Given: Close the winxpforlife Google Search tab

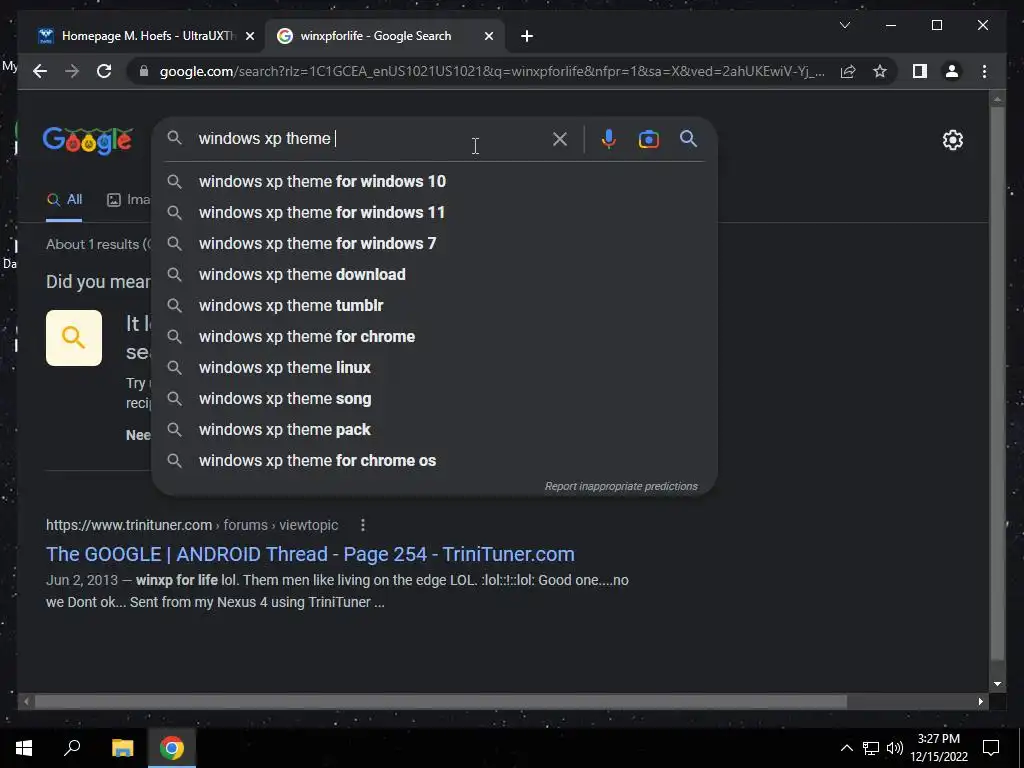Looking at the screenshot, I should [x=488, y=36].
